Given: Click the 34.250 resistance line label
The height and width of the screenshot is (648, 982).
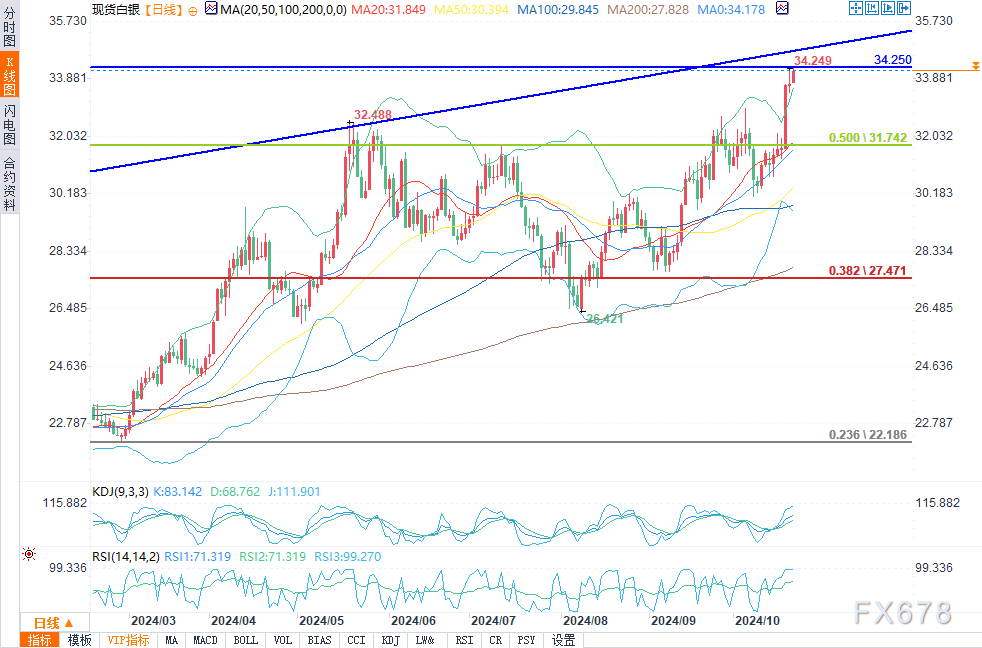Looking at the screenshot, I should [893, 59].
